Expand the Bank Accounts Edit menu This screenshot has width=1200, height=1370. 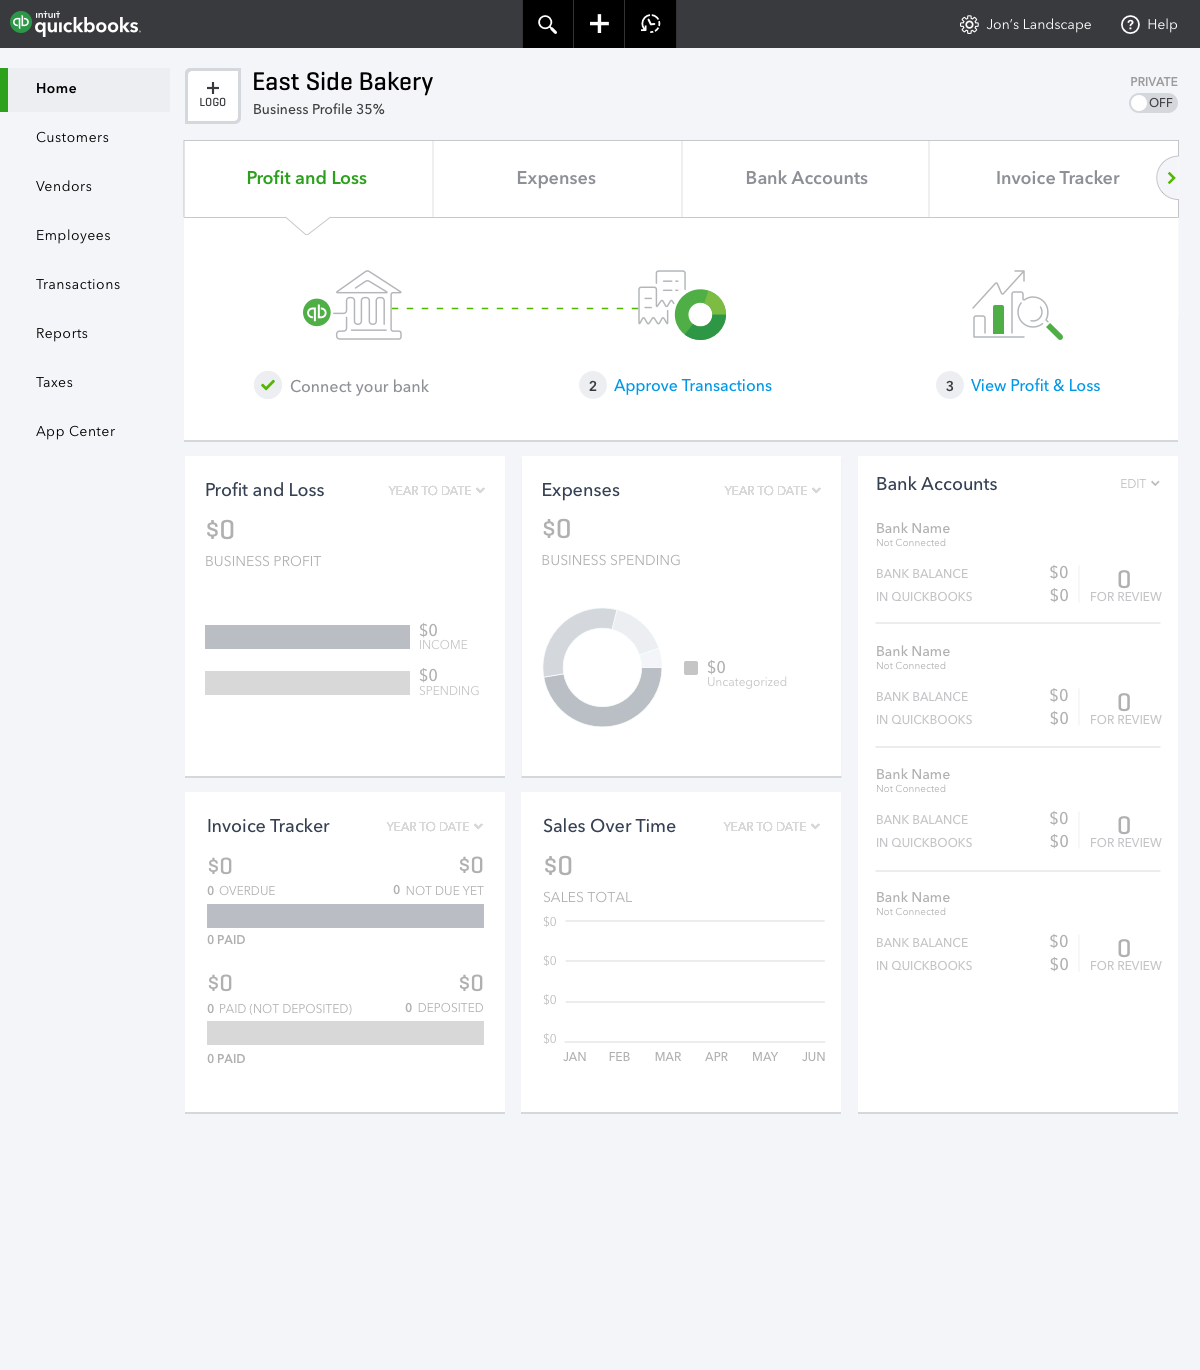pos(1140,484)
